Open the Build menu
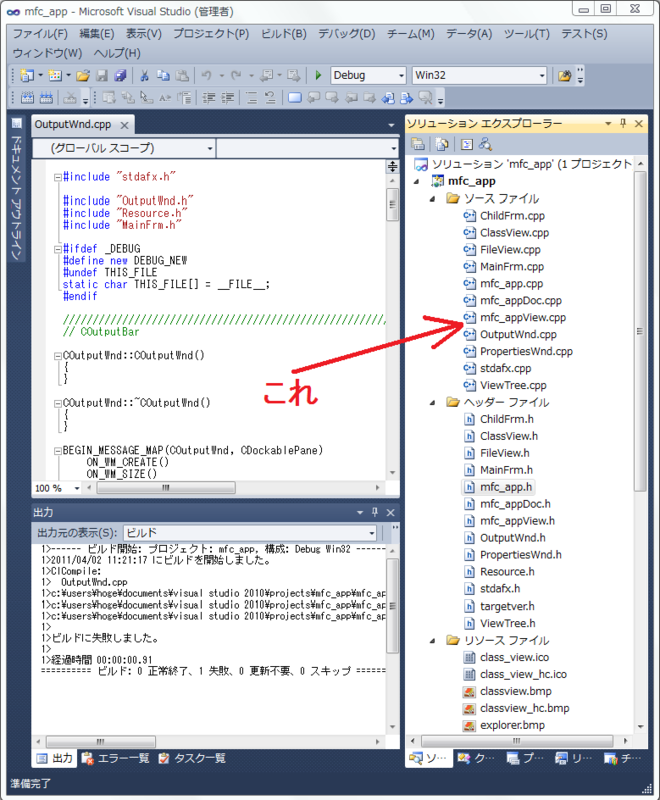The image size is (660, 800). 284,34
